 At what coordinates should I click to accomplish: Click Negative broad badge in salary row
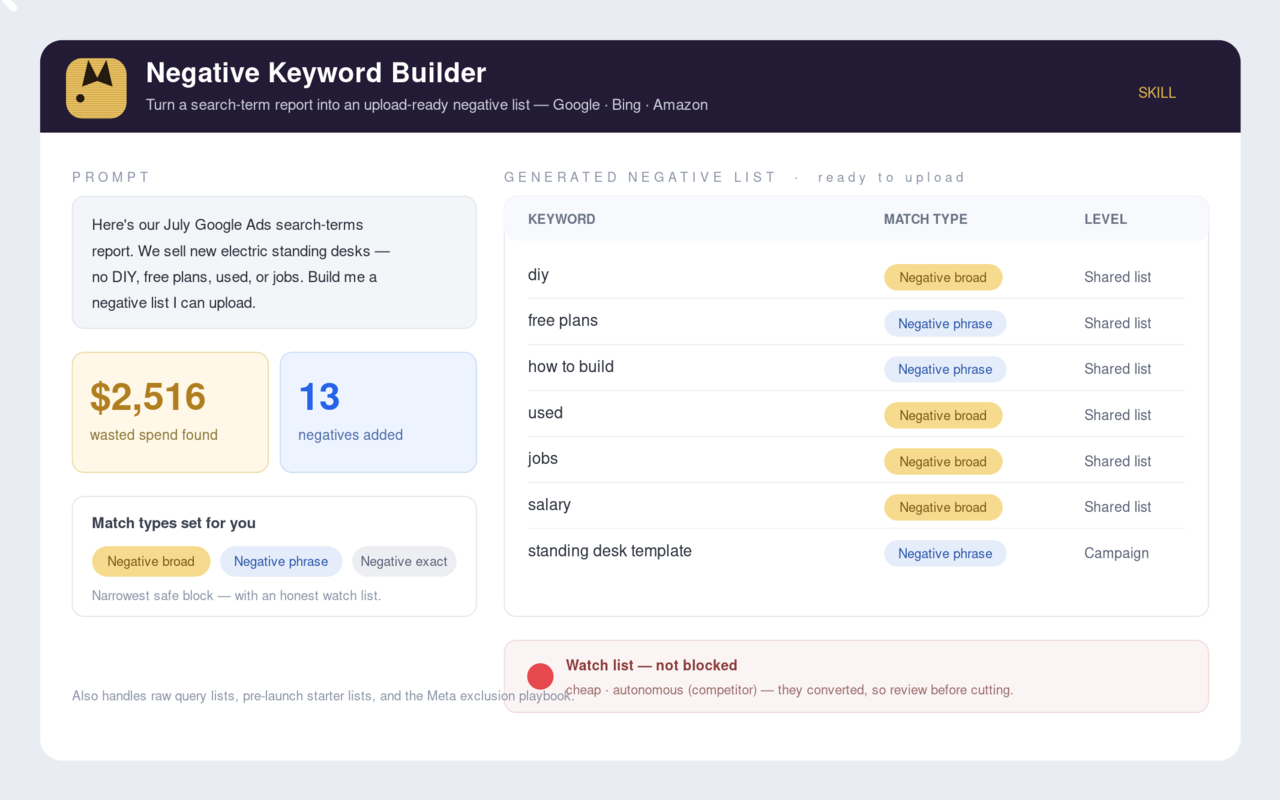point(943,507)
